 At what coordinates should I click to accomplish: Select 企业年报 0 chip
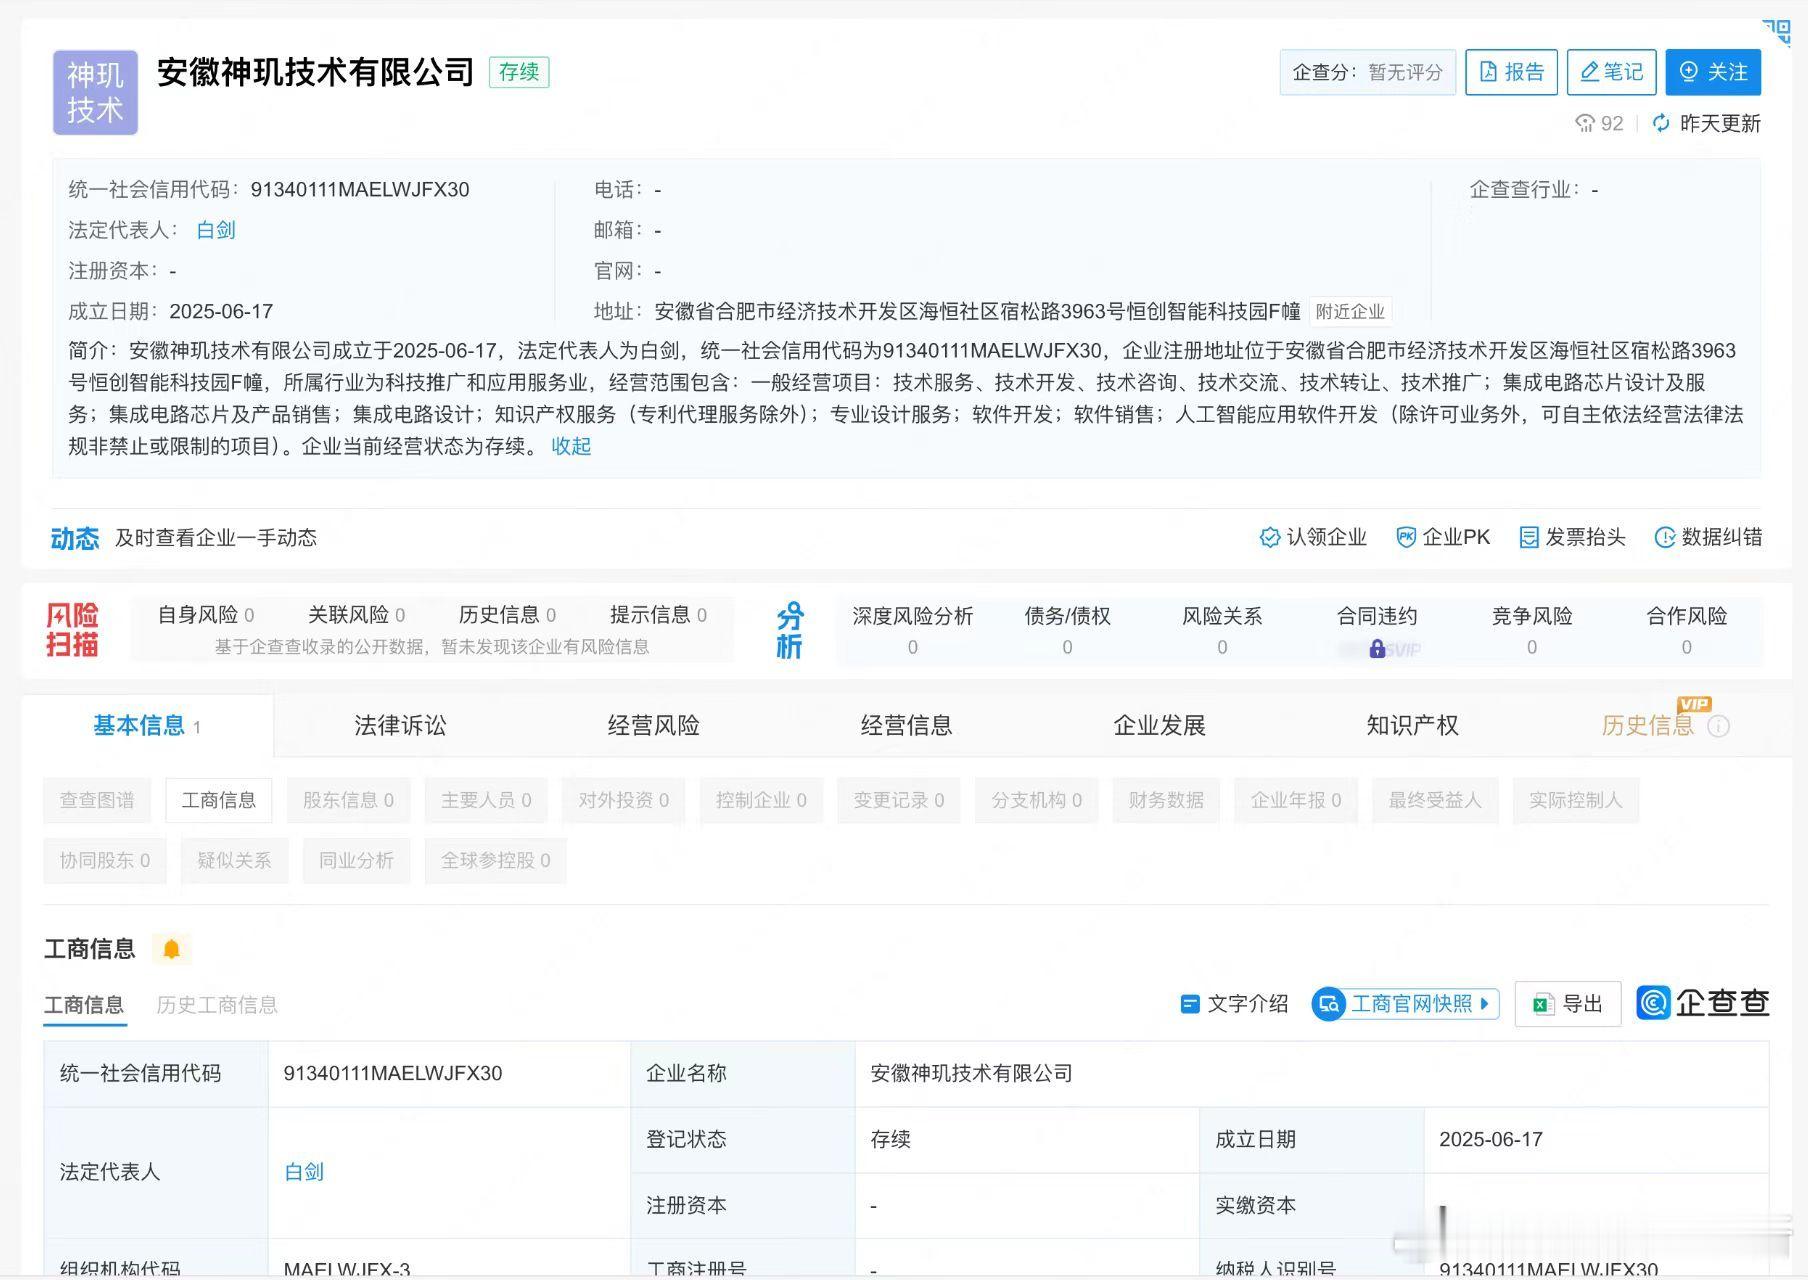point(1296,800)
